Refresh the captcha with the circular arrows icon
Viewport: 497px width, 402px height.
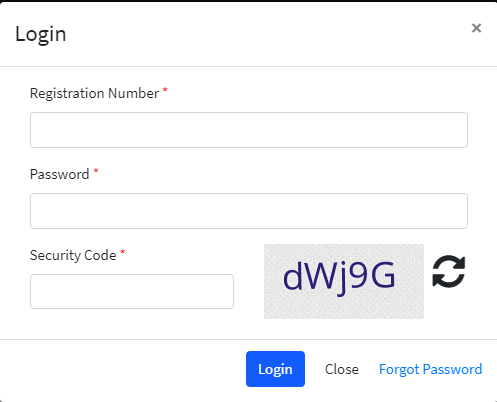click(449, 271)
